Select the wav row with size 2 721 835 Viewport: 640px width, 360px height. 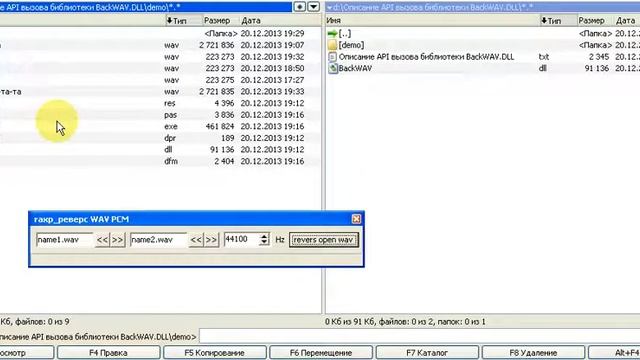pyautogui.click(x=160, y=91)
